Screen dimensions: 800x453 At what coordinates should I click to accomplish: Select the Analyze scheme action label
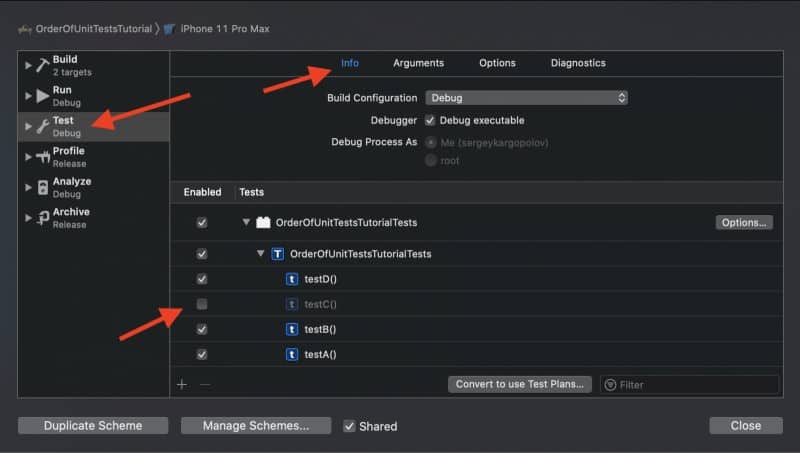(72, 181)
